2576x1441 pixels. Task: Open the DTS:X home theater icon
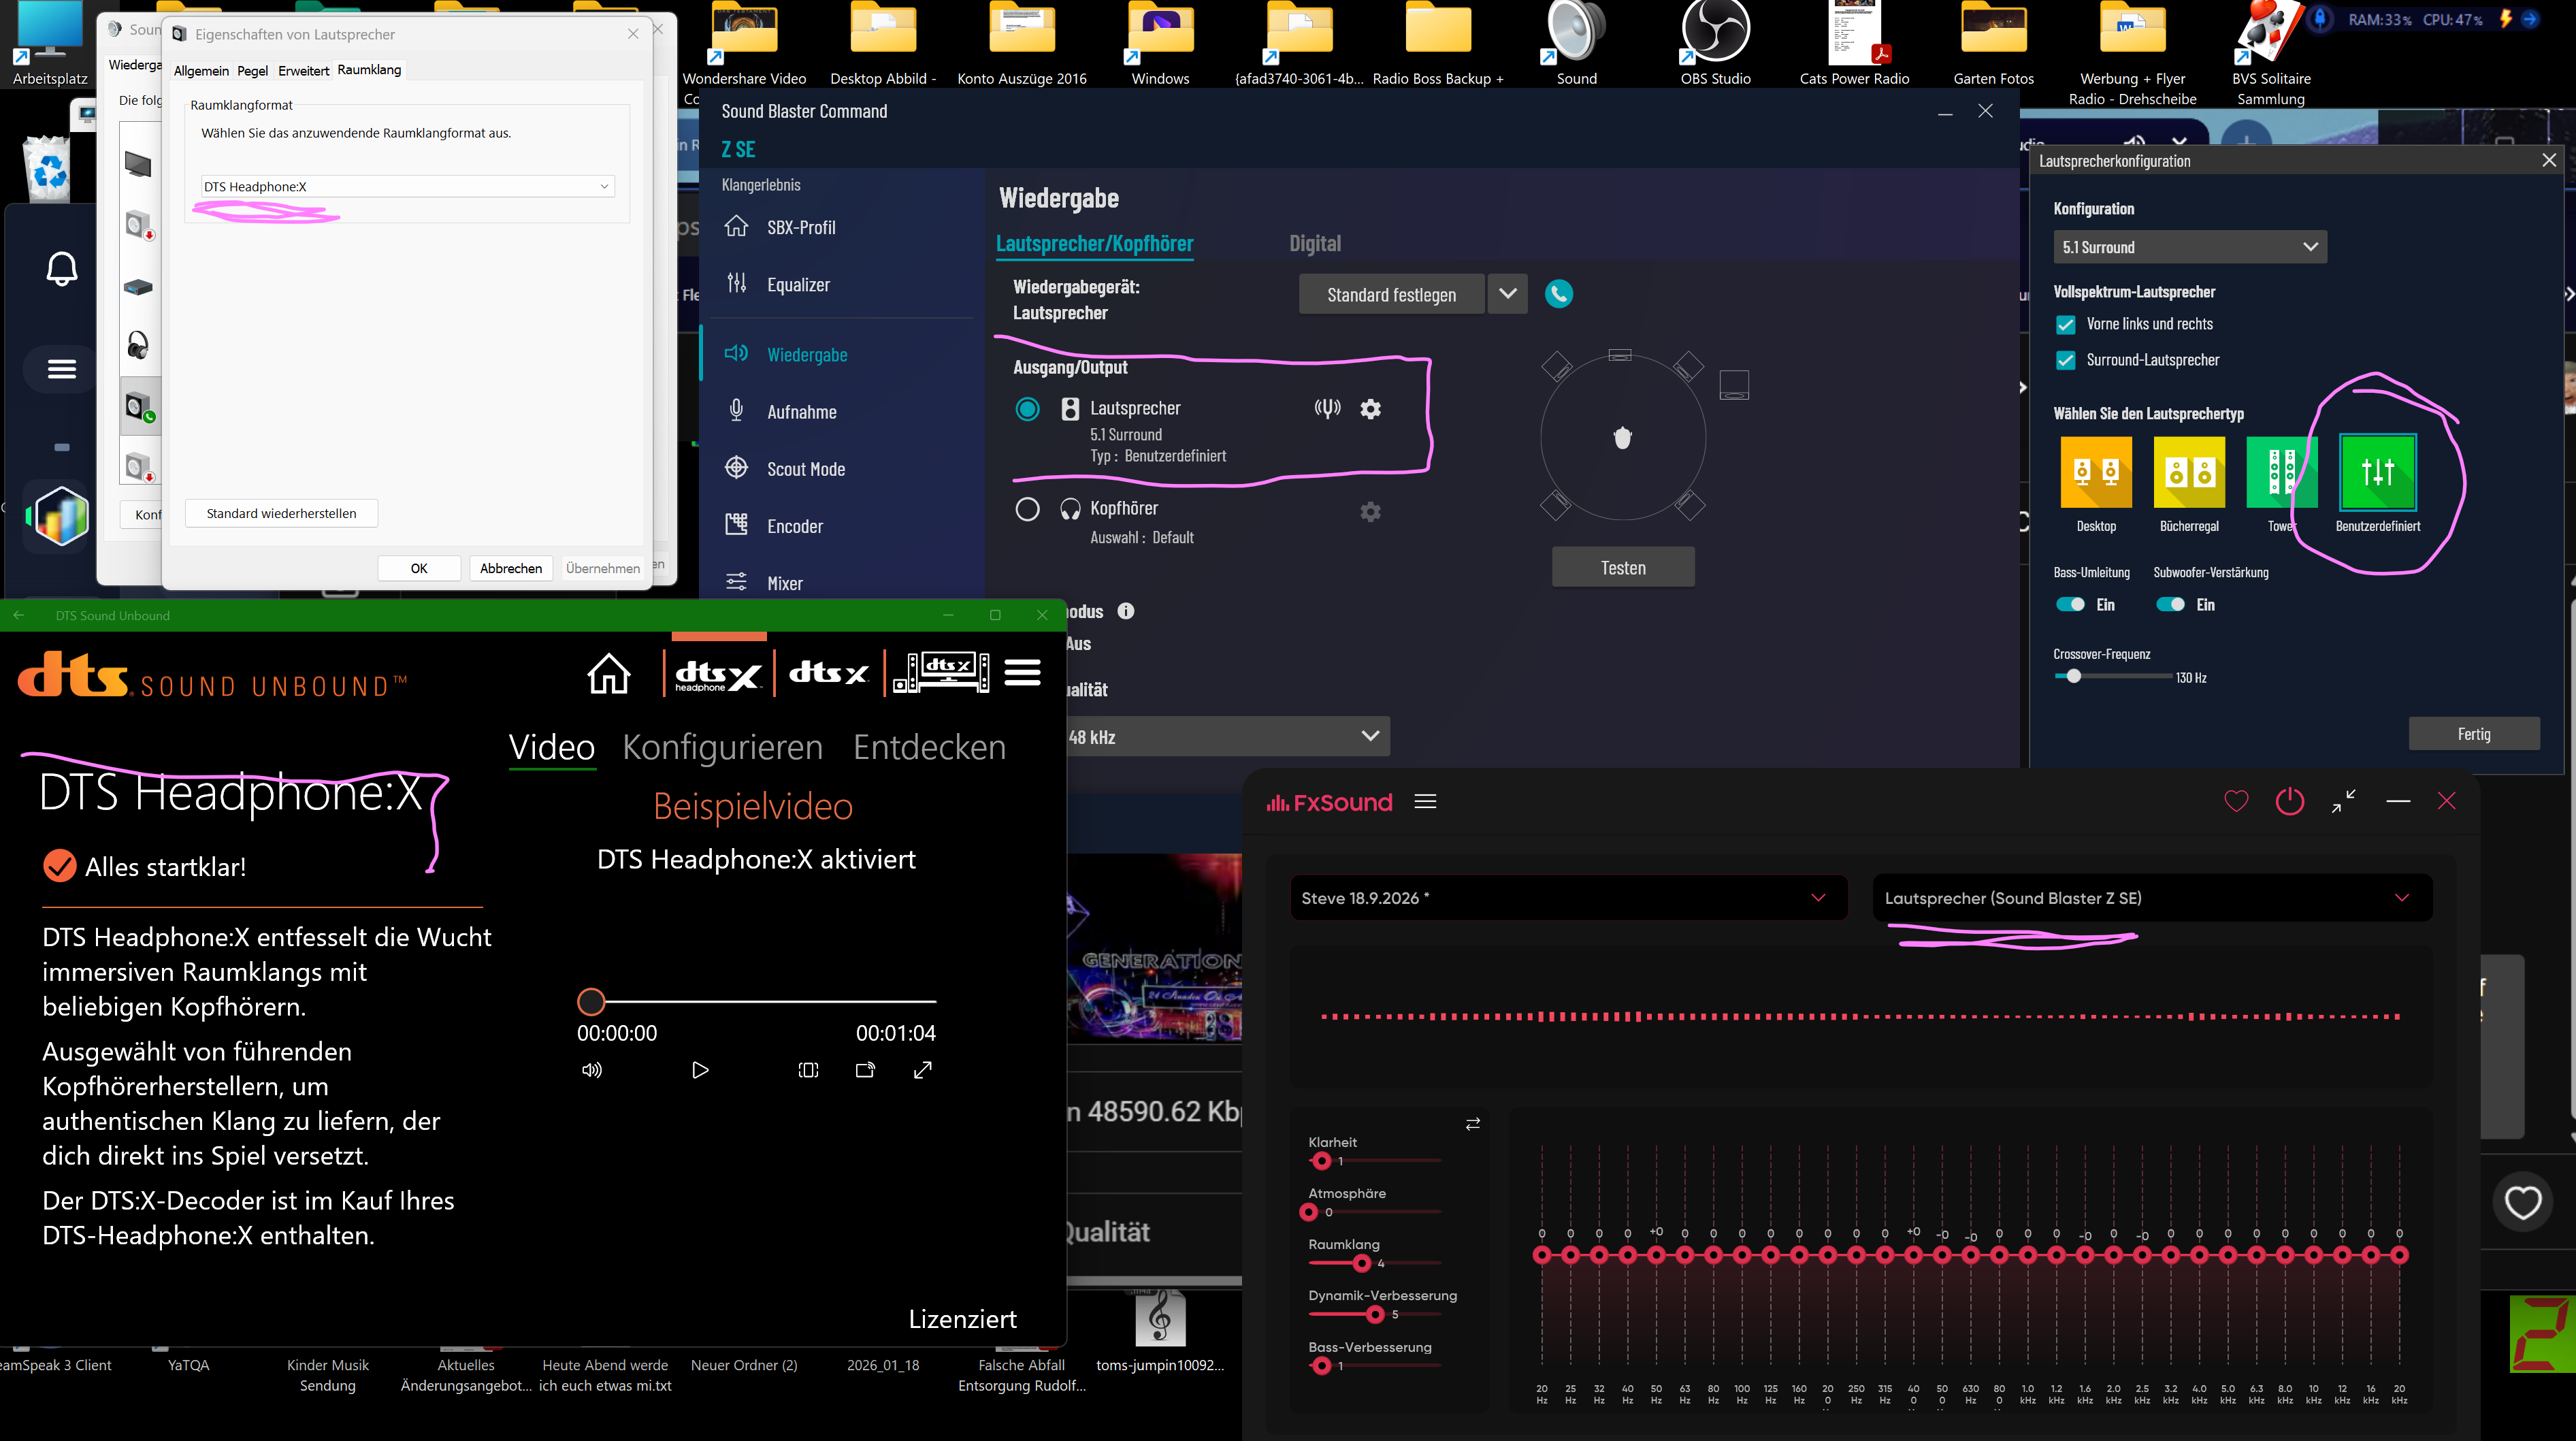941,672
